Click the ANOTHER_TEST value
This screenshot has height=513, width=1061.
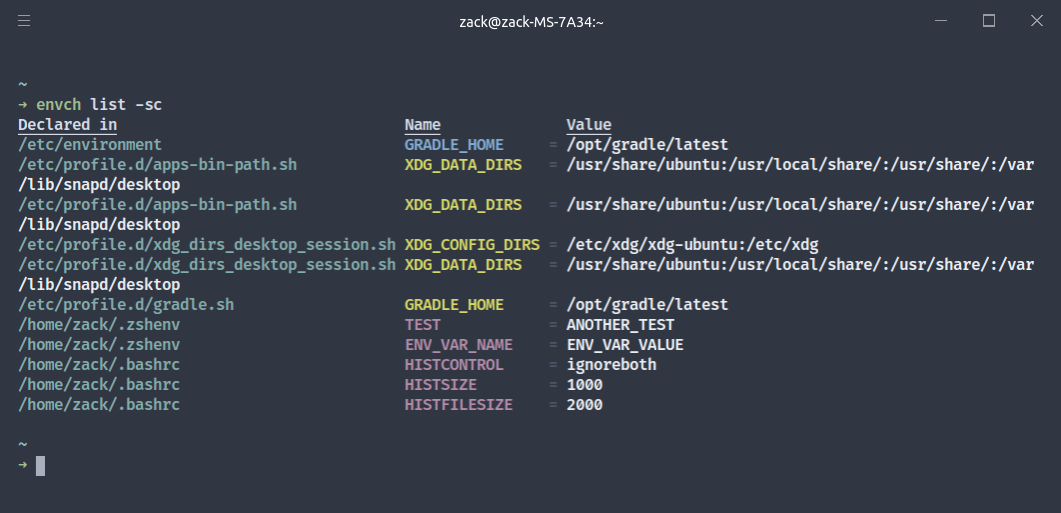click(620, 325)
